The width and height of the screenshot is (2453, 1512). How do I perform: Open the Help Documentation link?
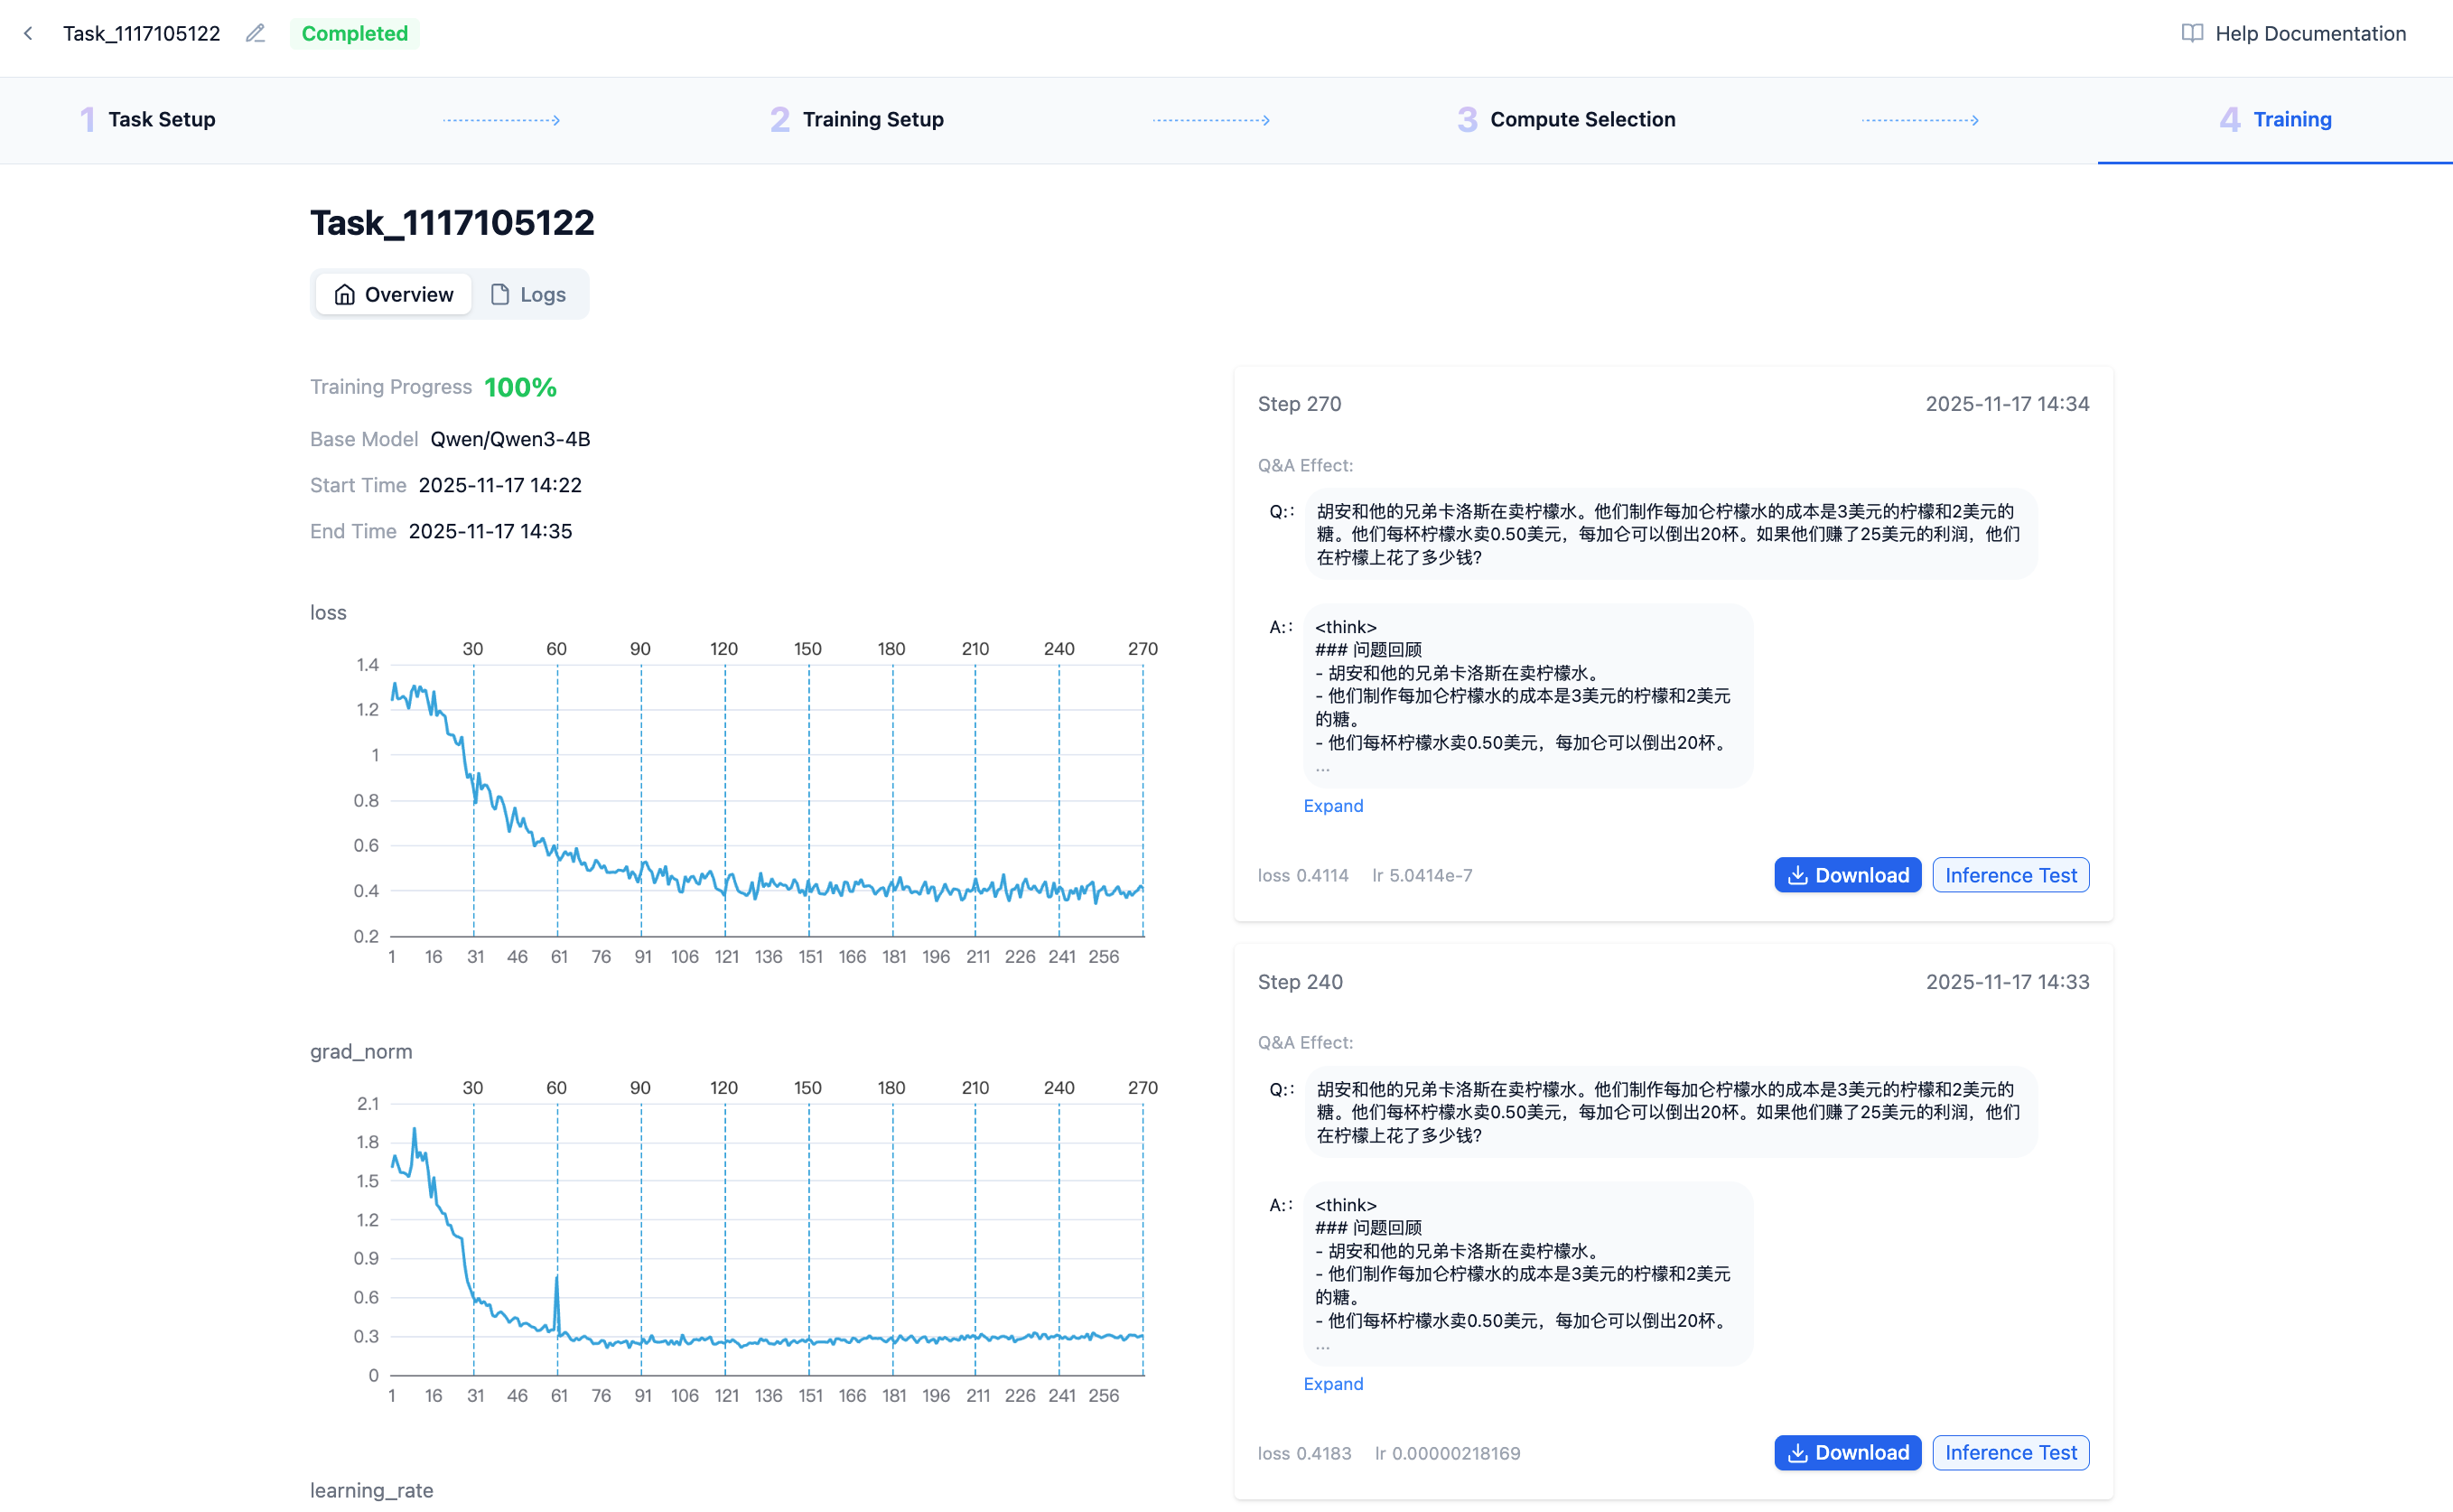click(2310, 33)
